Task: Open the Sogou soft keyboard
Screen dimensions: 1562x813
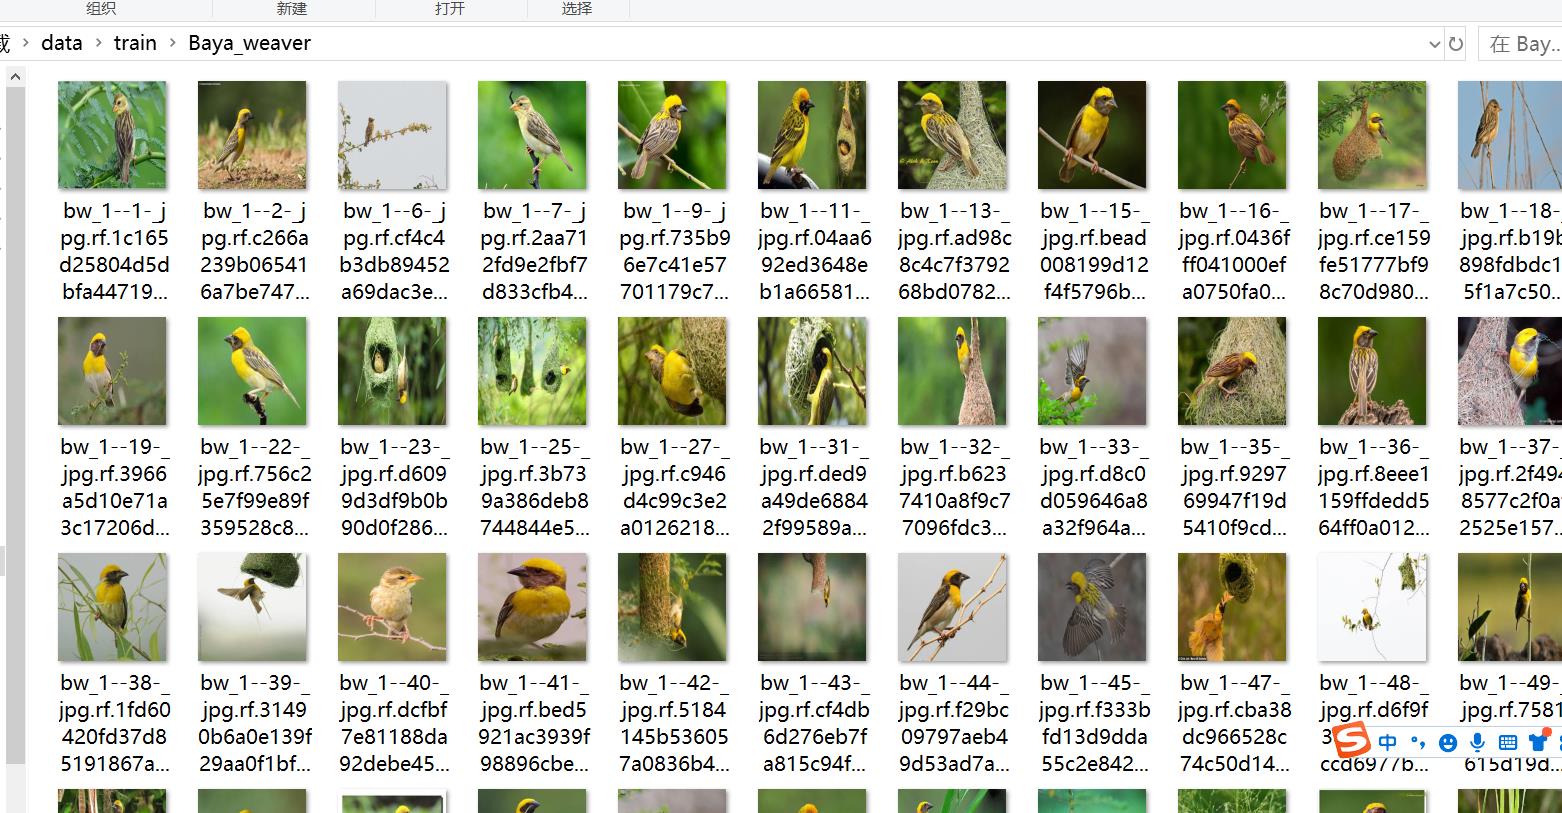Action: tap(1508, 742)
